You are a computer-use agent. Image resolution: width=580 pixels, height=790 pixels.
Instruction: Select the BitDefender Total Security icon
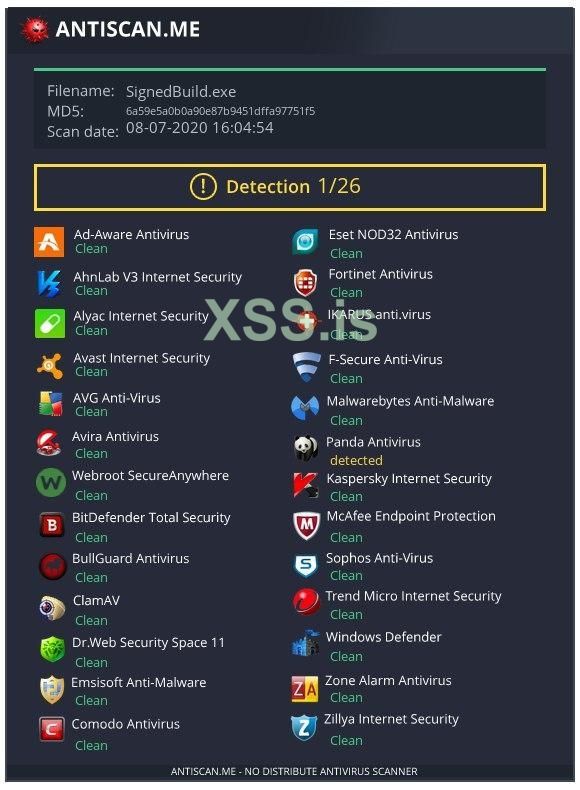(x=52, y=525)
